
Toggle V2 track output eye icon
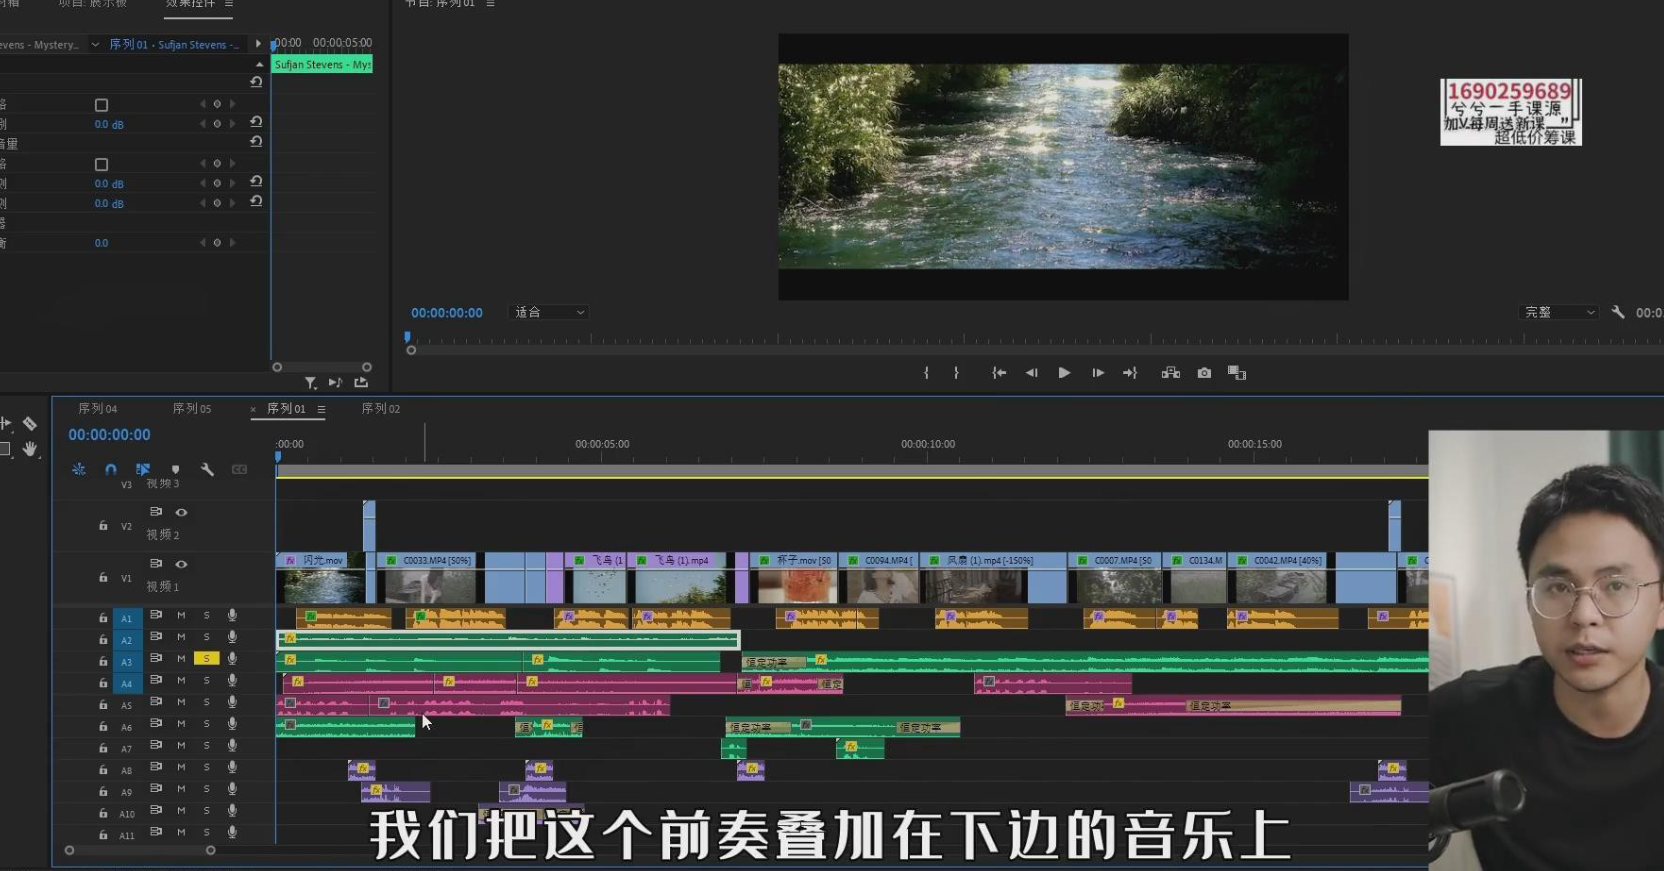[x=181, y=512]
